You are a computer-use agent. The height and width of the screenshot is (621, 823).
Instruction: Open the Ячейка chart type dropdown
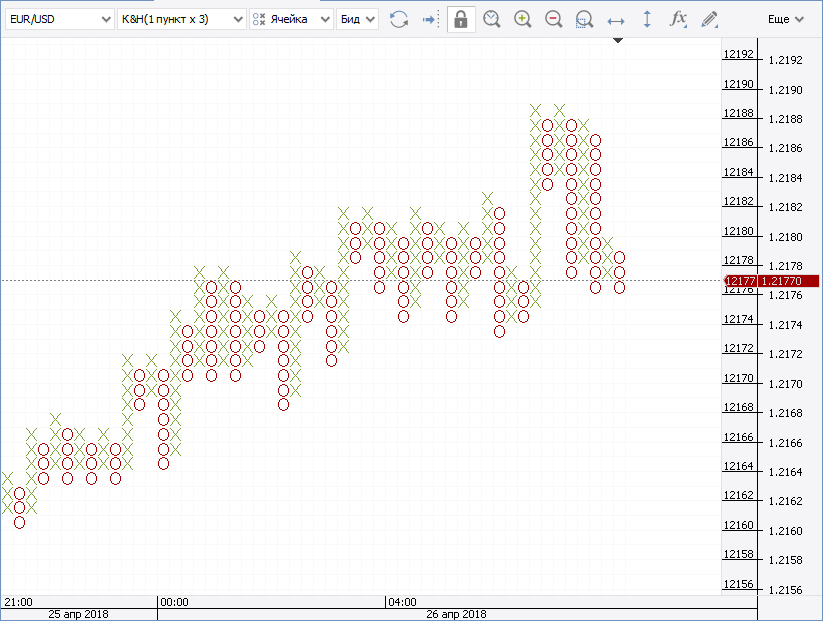pyautogui.click(x=291, y=19)
